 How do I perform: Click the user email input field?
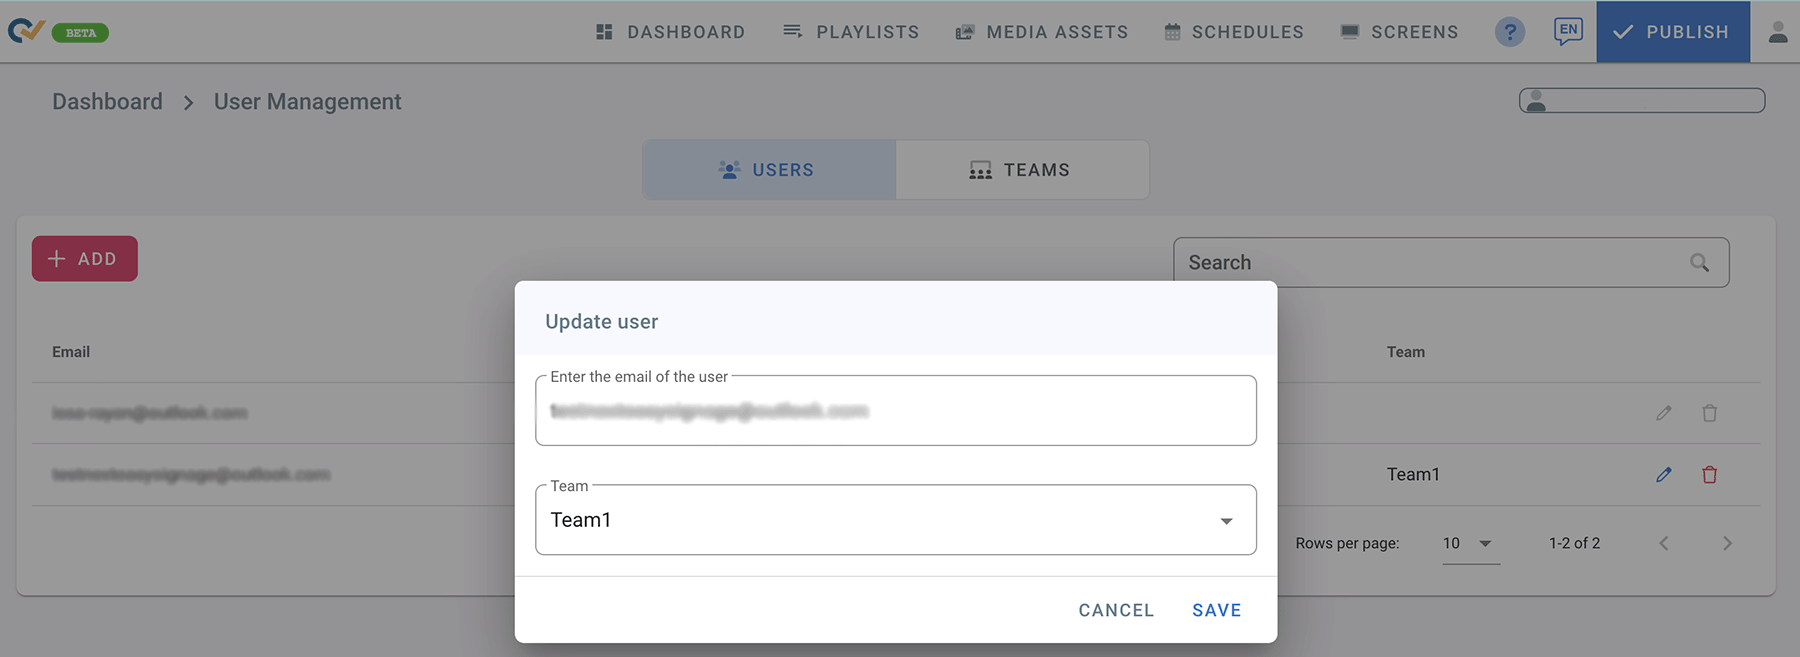click(895, 411)
